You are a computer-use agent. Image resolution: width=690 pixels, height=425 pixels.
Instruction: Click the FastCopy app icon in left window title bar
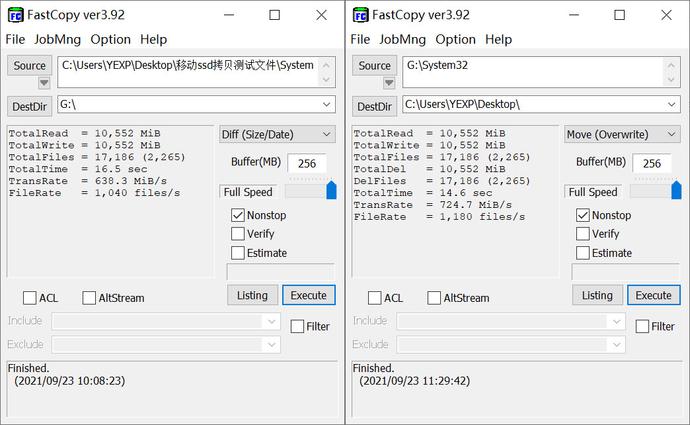16,15
